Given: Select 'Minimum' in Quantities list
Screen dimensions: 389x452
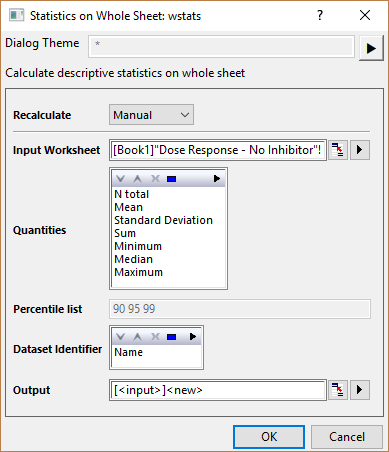Looking at the screenshot, I should point(138,246).
